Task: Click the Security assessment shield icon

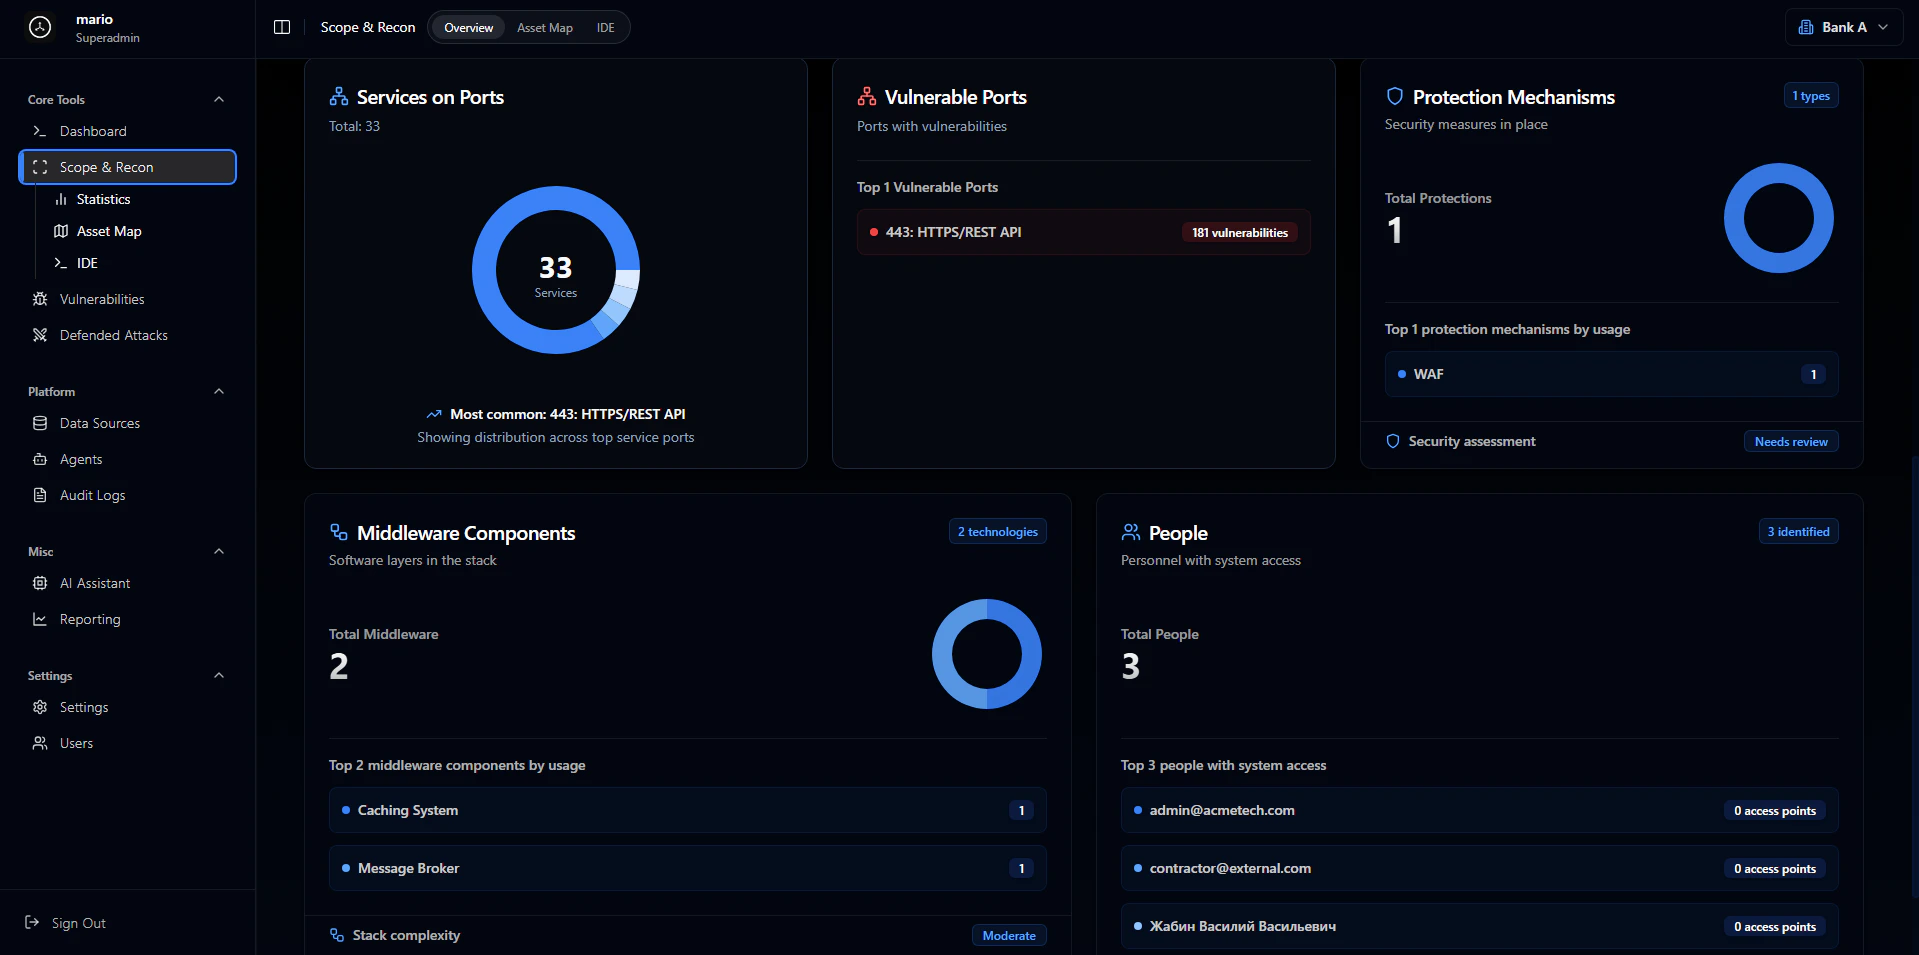Action: point(1393,441)
